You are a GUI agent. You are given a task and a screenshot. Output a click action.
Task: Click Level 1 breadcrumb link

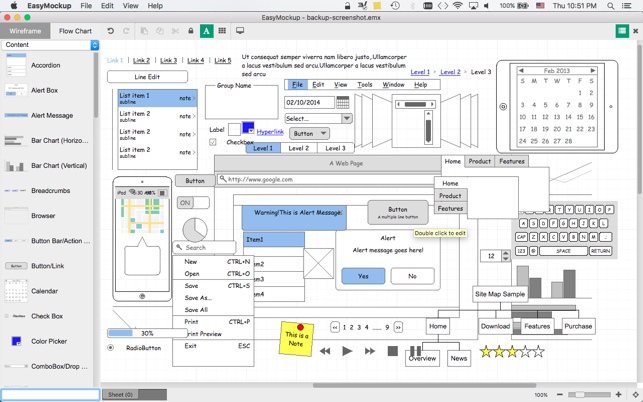420,72
